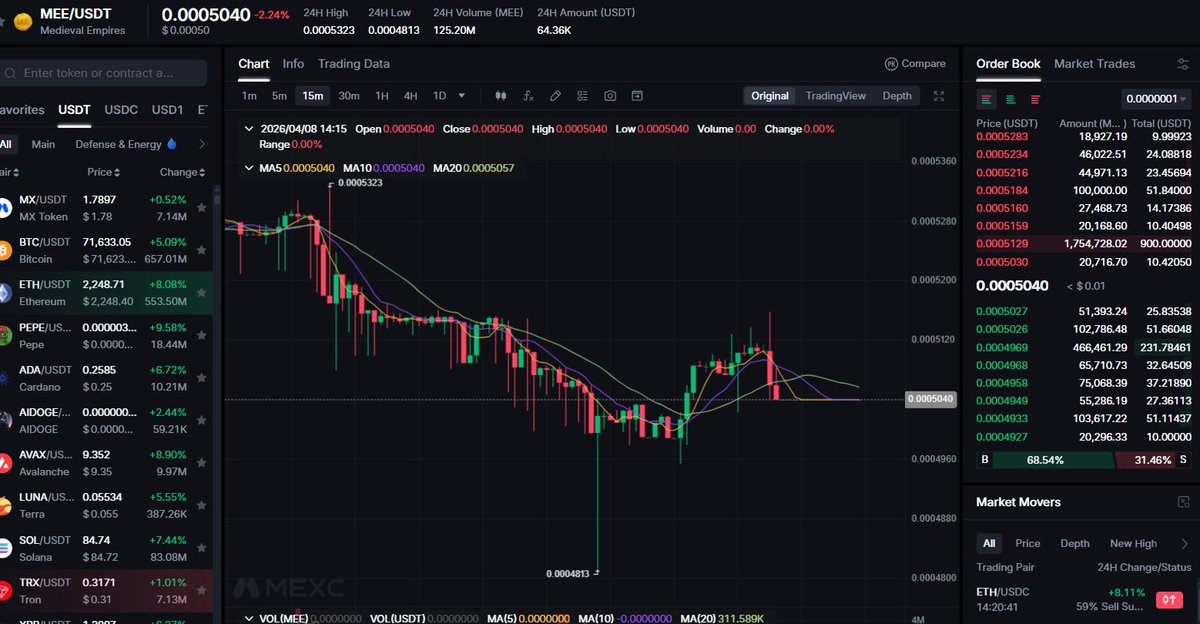Take a chart snapshot with camera icon

pos(609,96)
